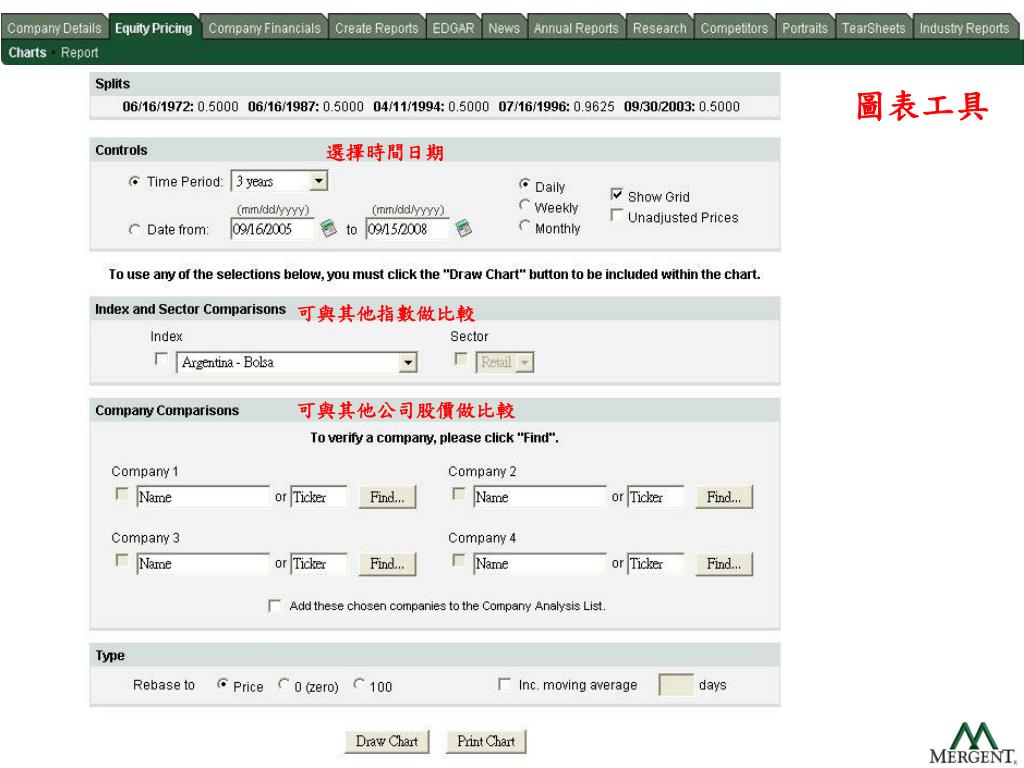
Task: Tick the Index comparison checkbox
Action: 161,359
